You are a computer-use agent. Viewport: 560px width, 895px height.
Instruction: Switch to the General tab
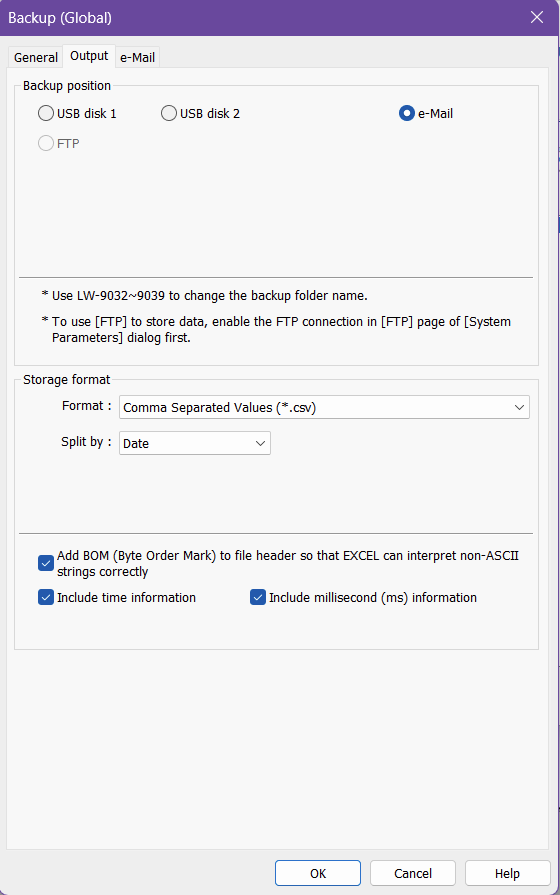click(x=35, y=57)
